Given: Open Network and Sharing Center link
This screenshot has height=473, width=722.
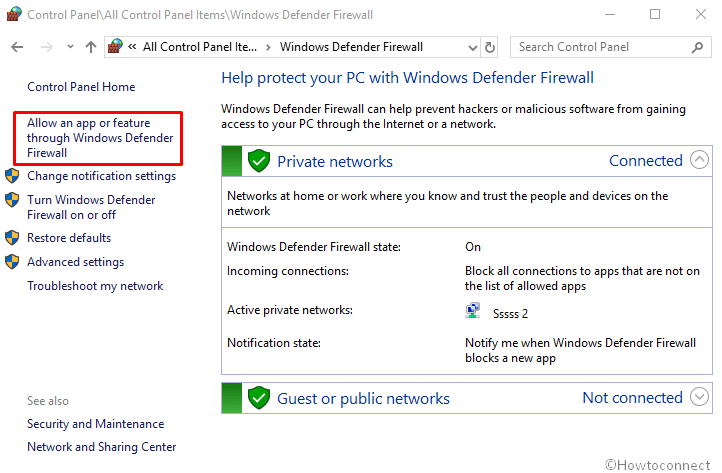Looking at the screenshot, I should (x=101, y=447).
